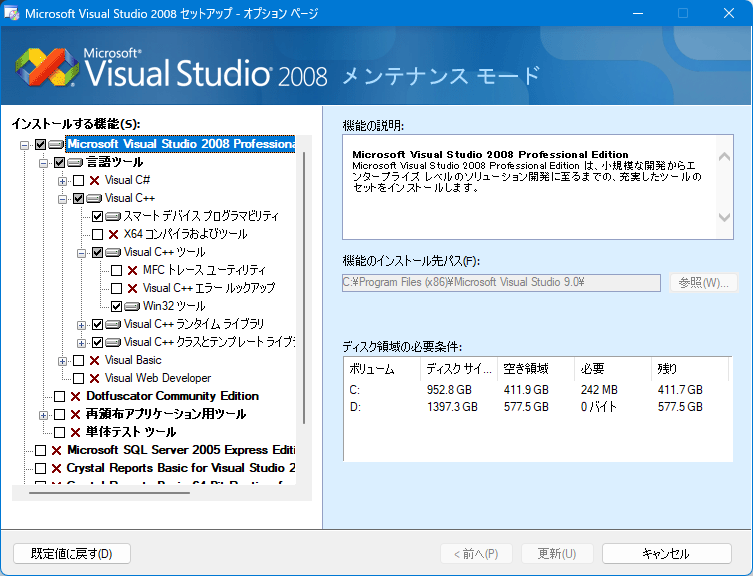Viewport: 753px width, 576px height.
Task: Click the drive icon beside the Professional Edition root node
Action: coord(56,144)
